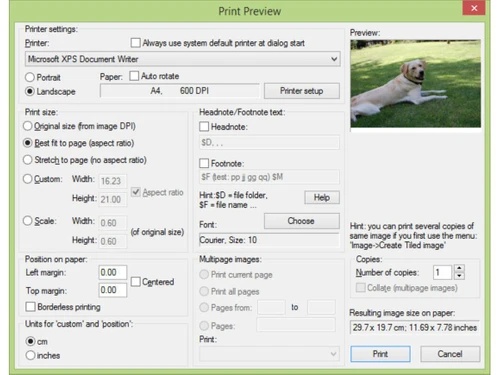Click the Scale Height field
500x375 pixels.
[113, 241]
